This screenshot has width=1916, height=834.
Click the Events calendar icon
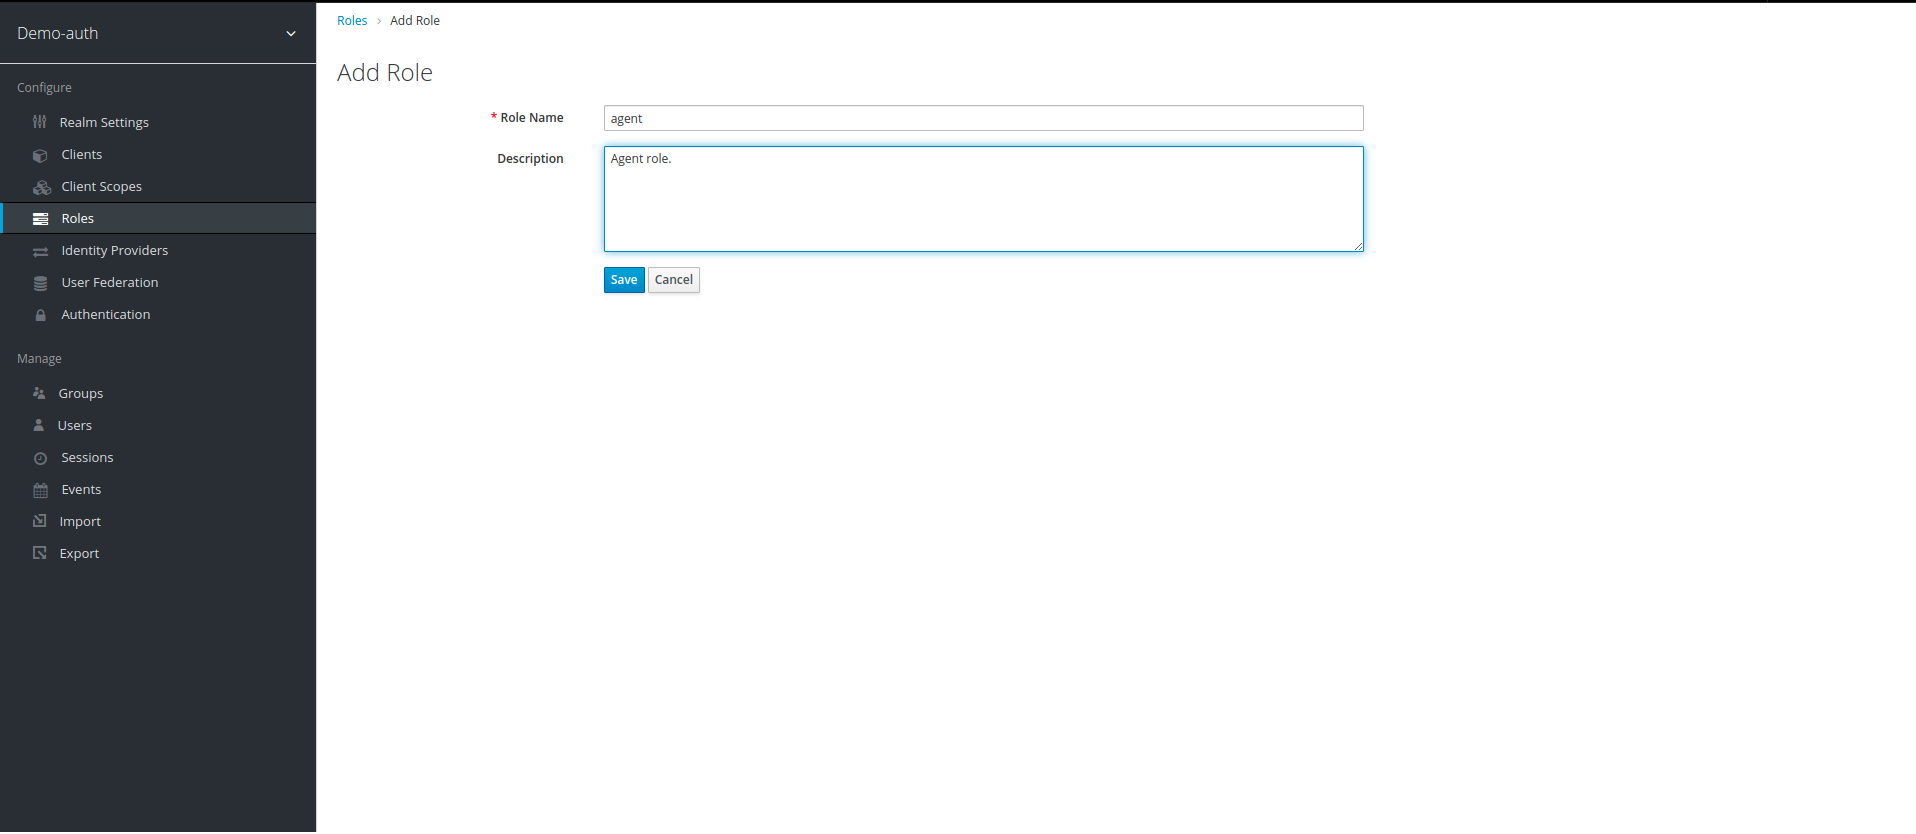coord(40,490)
